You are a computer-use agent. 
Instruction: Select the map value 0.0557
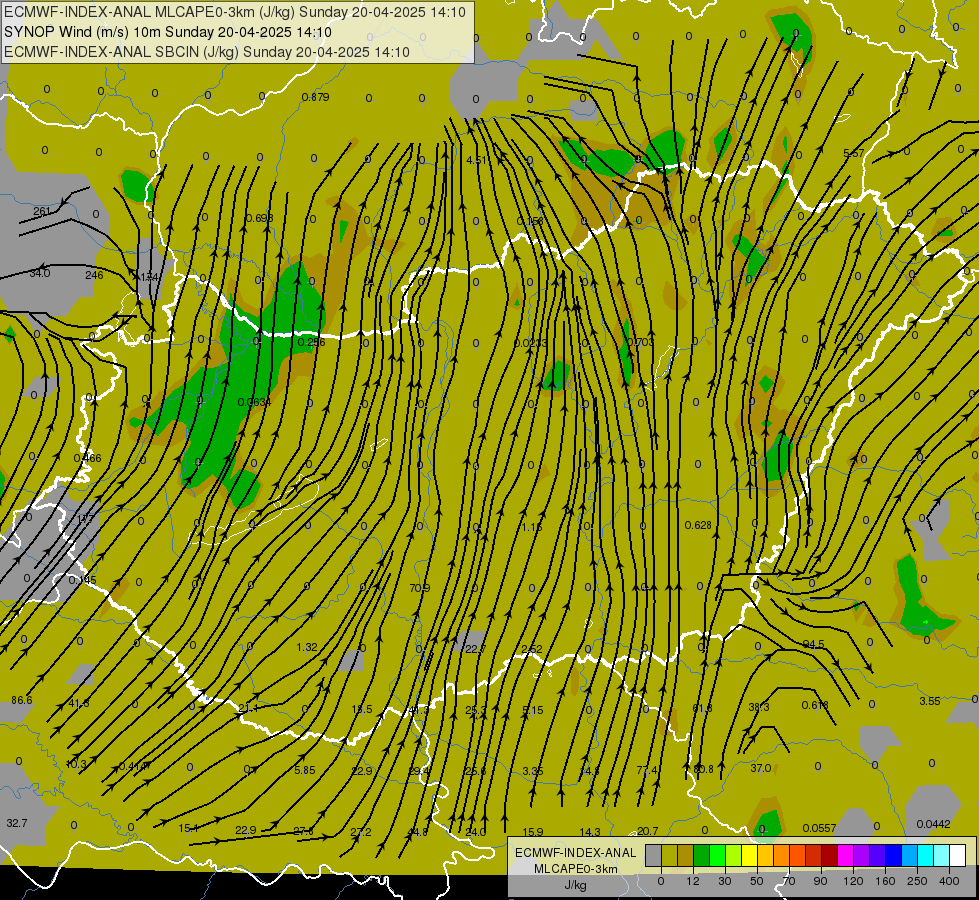tap(819, 828)
